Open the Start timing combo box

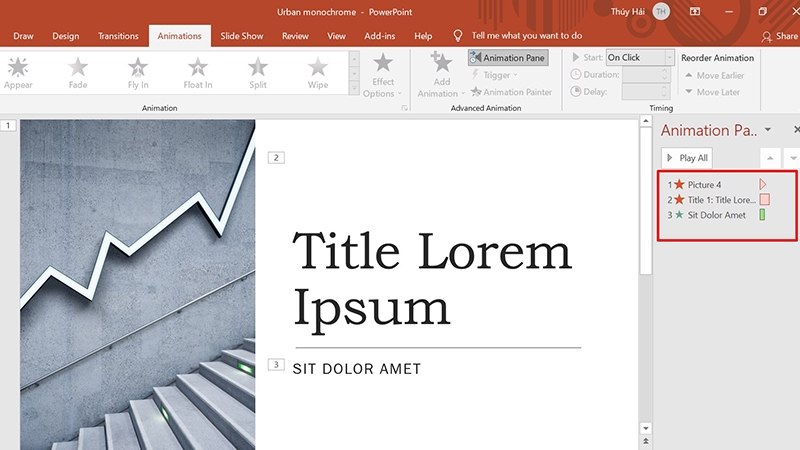coord(640,57)
